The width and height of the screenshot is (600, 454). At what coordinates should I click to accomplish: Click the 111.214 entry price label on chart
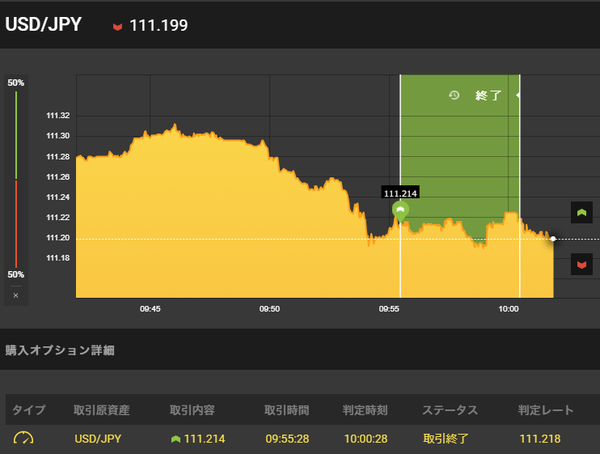(x=400, y=193)
